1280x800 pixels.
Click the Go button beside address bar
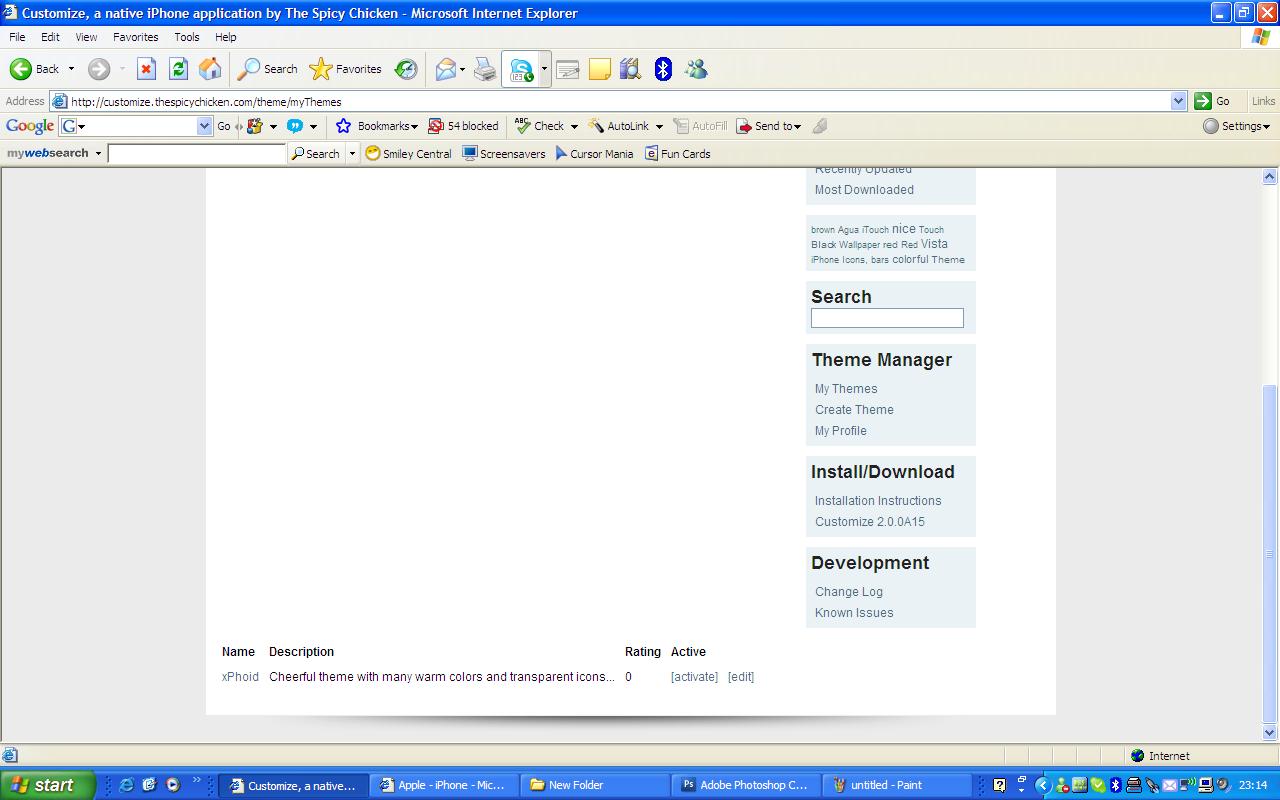click(1212, 101)
